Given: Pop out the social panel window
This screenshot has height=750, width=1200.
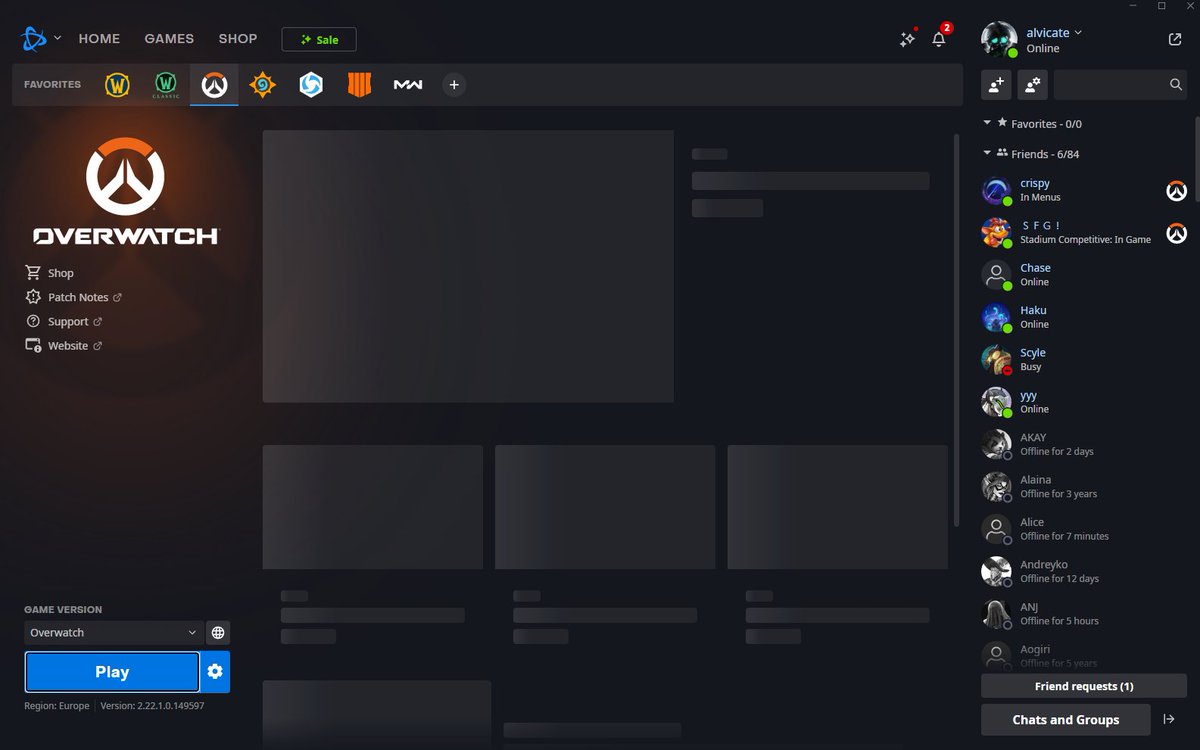Looking at the screenshot, I should [1174, 40].
